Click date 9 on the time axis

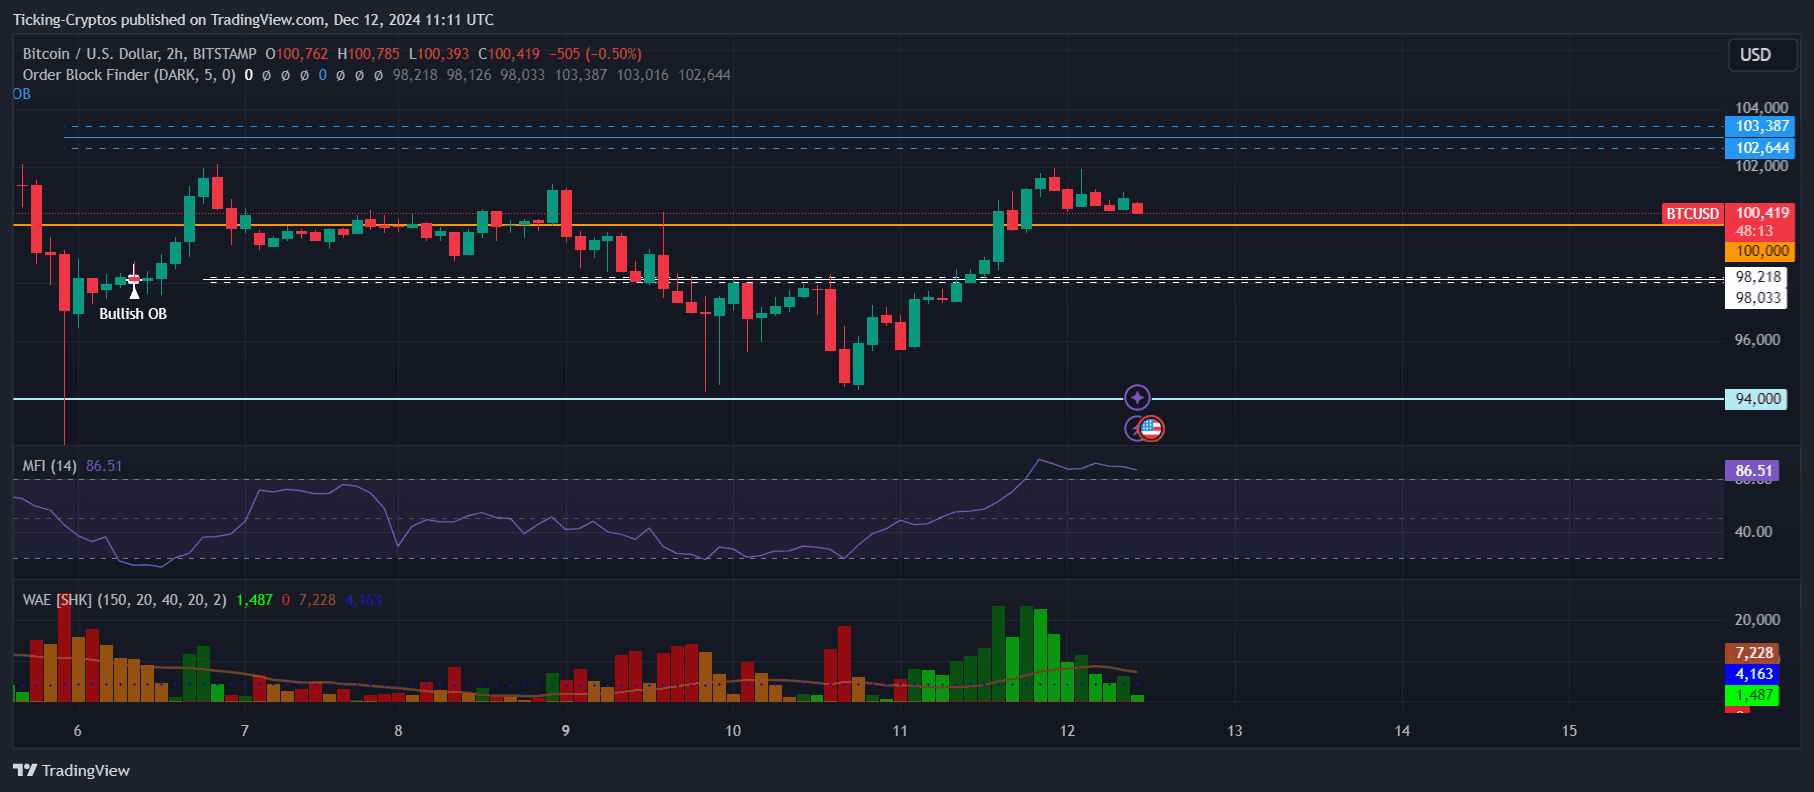point(566,731)
